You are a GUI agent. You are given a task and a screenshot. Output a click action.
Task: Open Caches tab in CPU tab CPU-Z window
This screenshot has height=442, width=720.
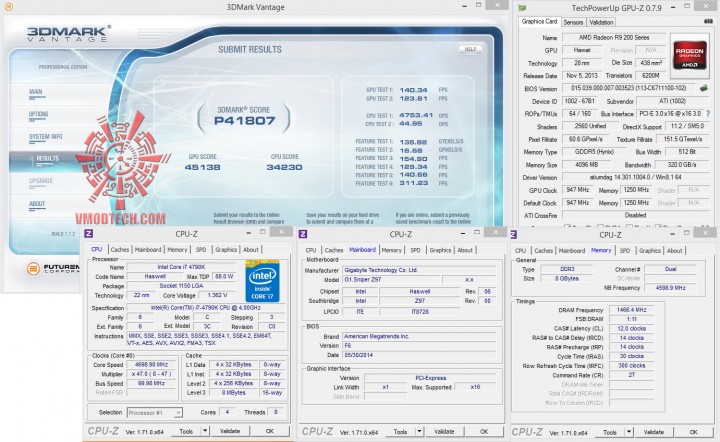coord(120,250)
